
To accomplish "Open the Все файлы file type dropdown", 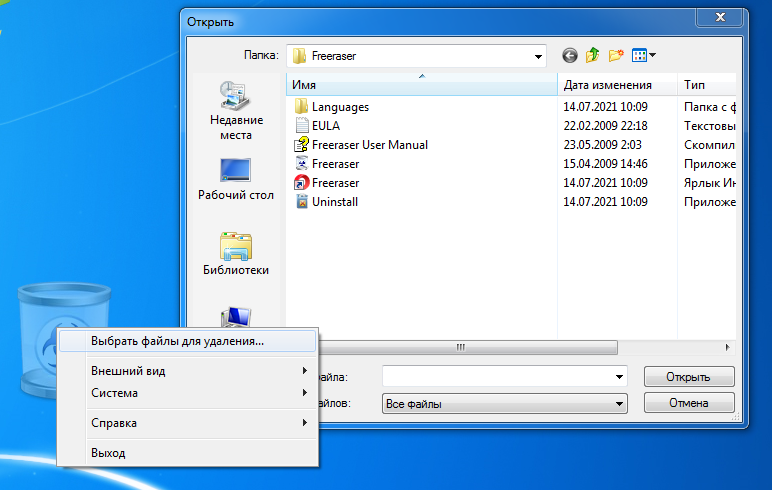I will pos(505,404).
